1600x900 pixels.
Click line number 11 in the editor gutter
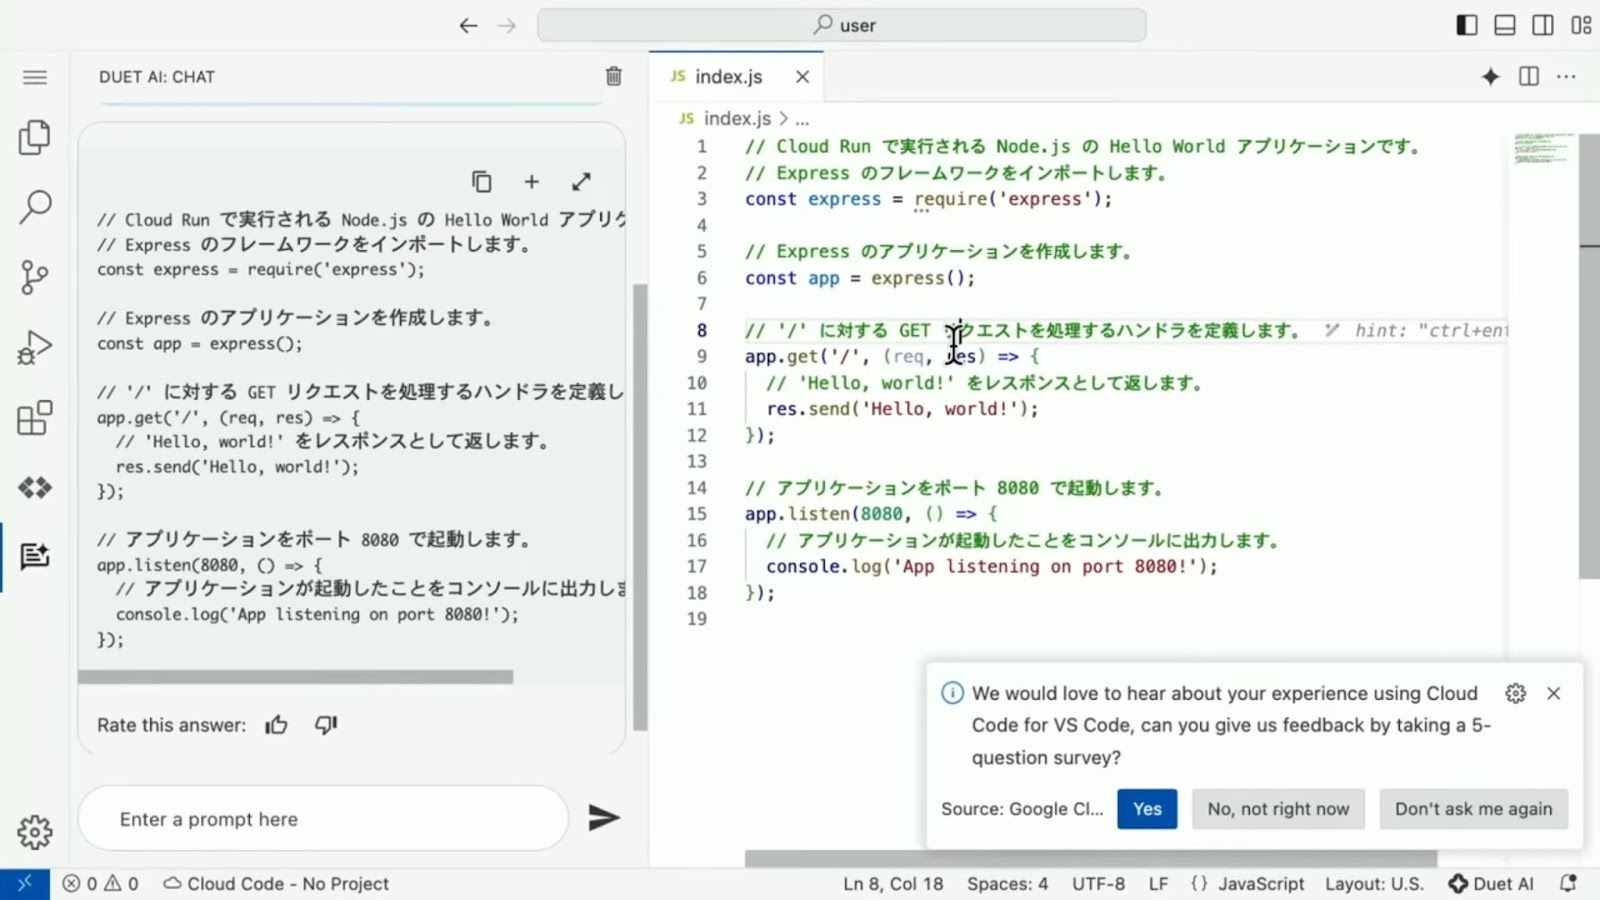coord(697,409)
